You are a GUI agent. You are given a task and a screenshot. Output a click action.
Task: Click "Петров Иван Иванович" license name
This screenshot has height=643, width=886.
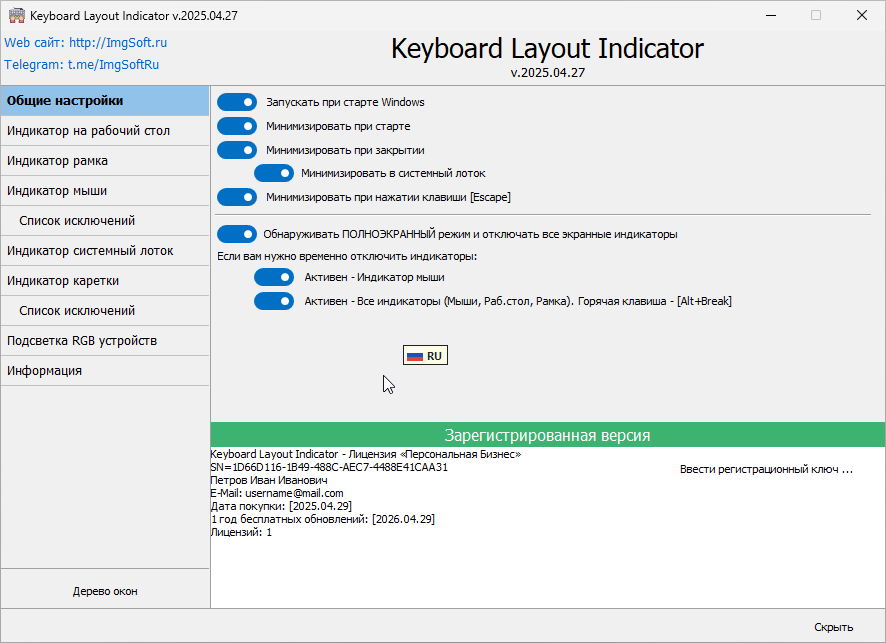coord(269,480)
